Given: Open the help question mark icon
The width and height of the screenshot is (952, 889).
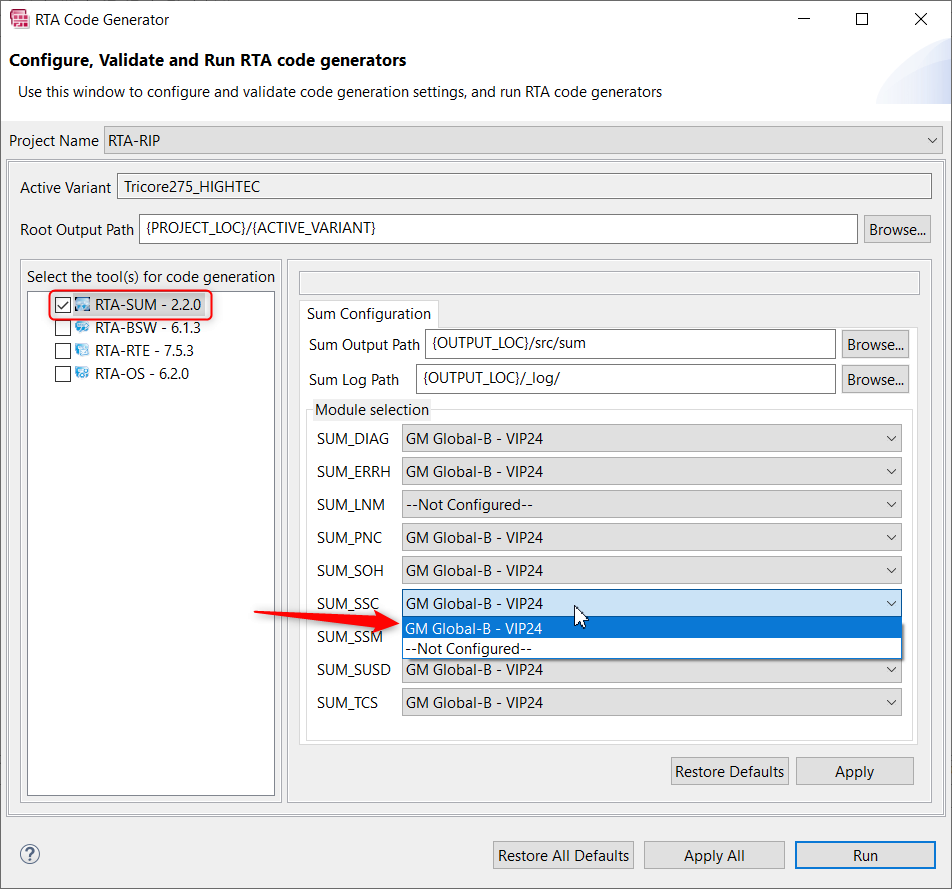Looking at the screenshot, I should pos(30,854).
